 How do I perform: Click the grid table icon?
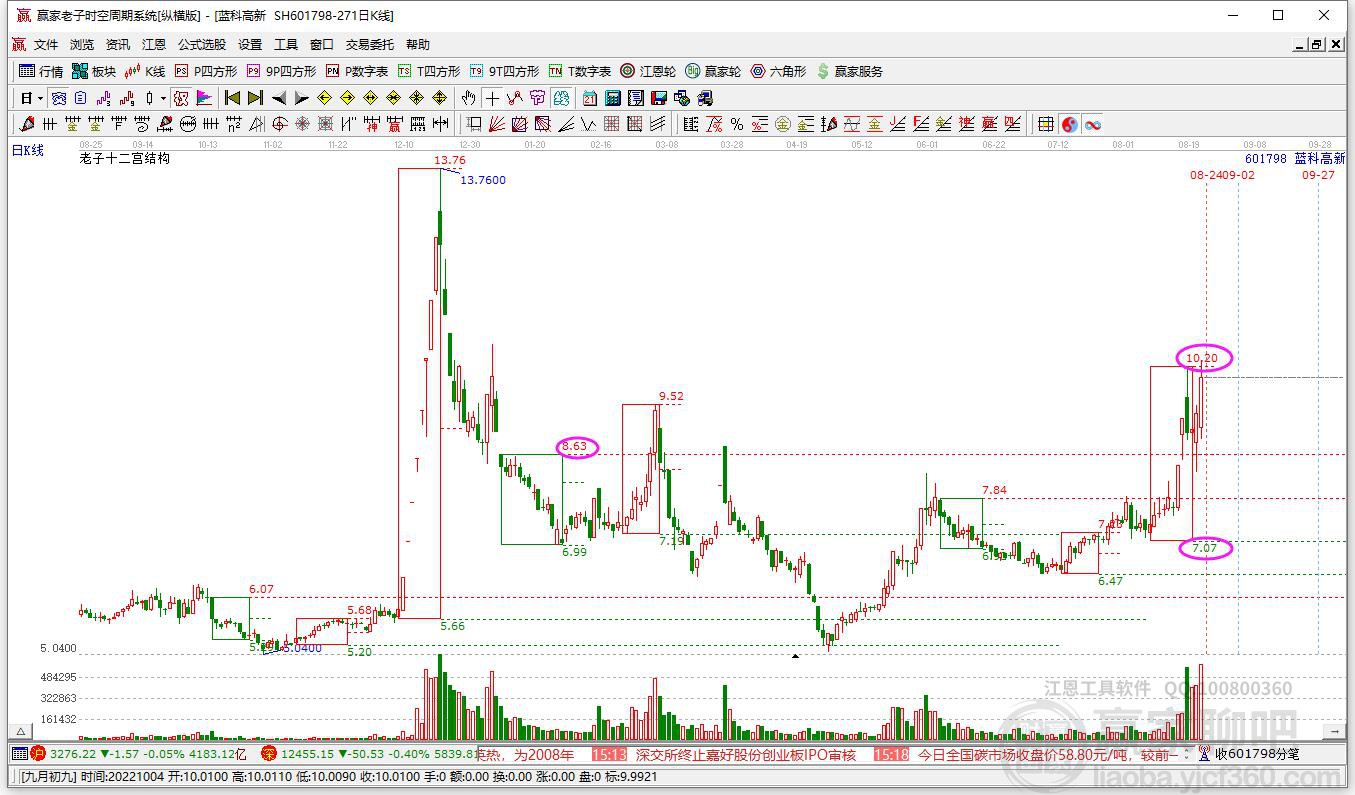[x=1046, y=124]
